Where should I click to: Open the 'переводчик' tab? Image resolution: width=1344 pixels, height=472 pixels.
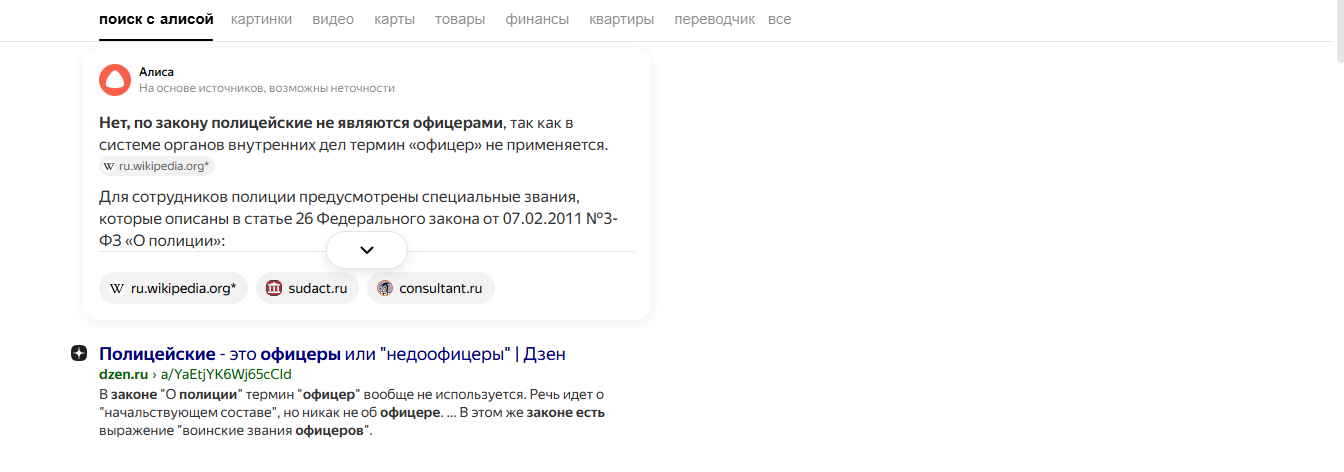pyautogui.click(x=714, y=19)
